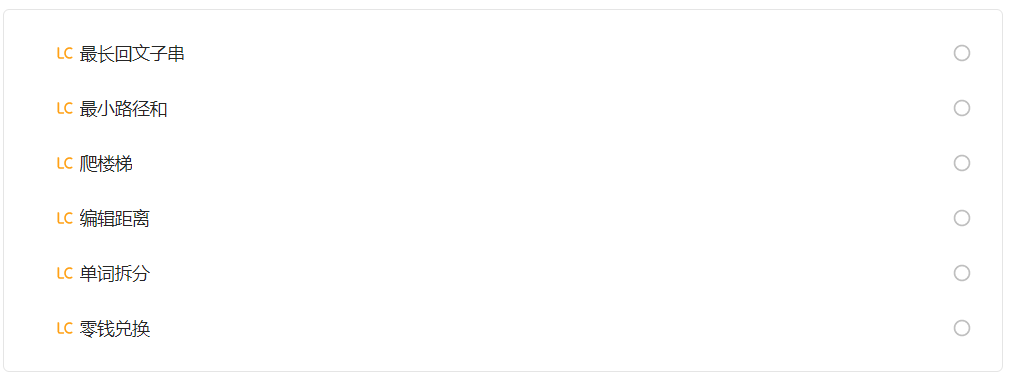The height and width of the screenshot is (377, 1010).
Task: Open the 最长回文子串 problem link
Action: pyautogui.click(x=132, y=54)
